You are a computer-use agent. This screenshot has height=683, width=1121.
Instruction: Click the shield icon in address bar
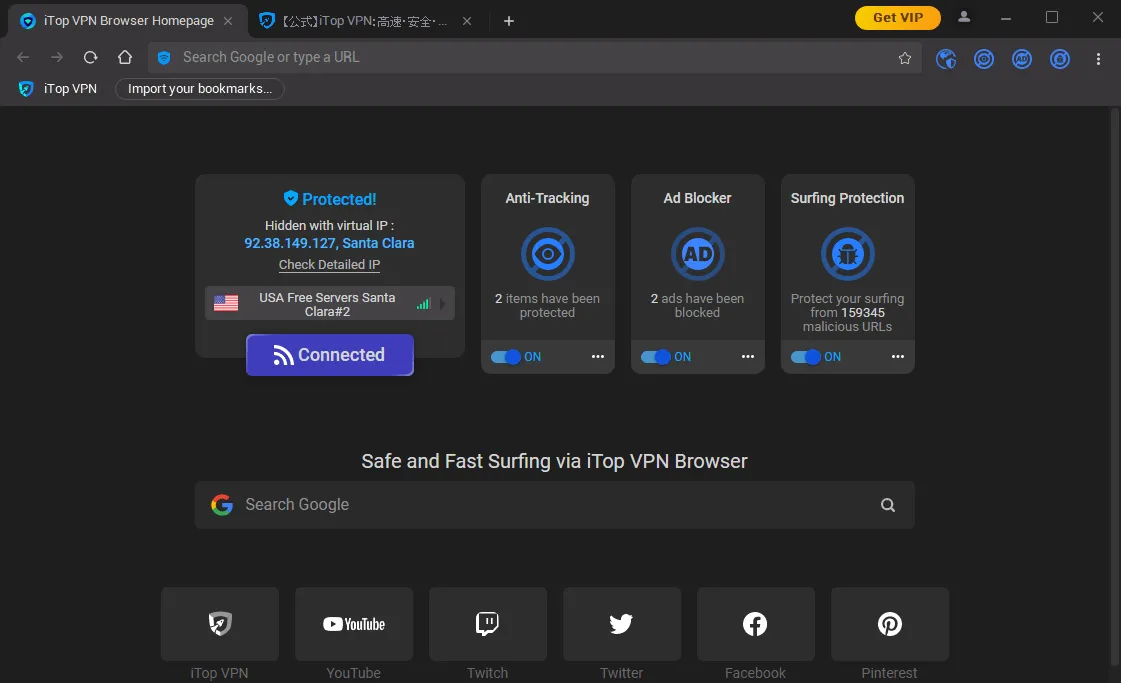click(164, 58)
